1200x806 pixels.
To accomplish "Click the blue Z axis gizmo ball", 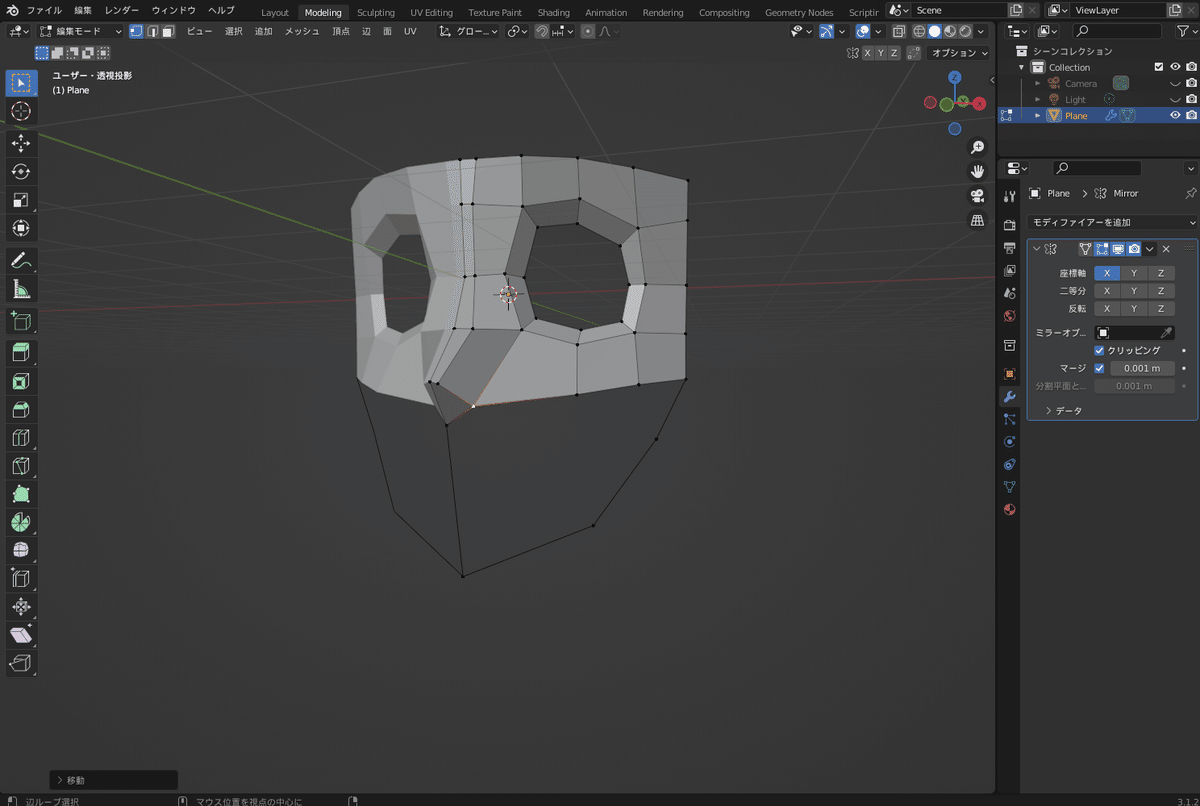I will click(955, 77).
